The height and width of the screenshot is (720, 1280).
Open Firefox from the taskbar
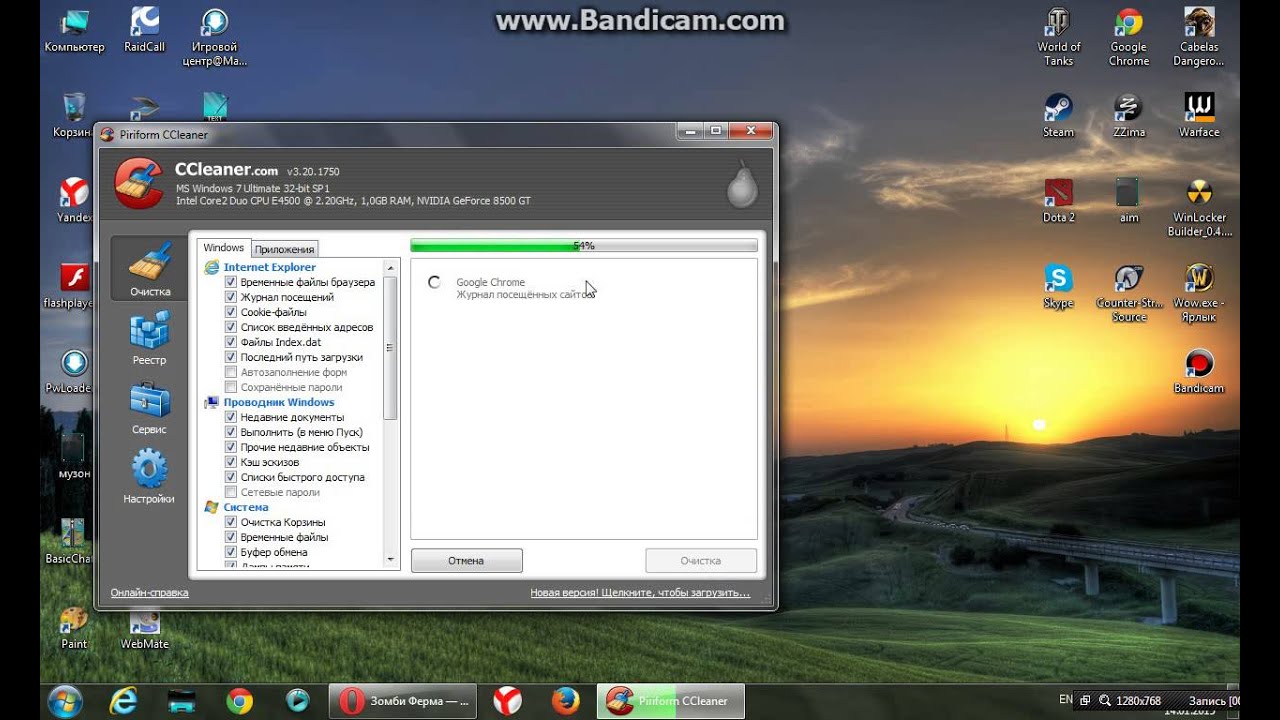(x=566, y=701)
